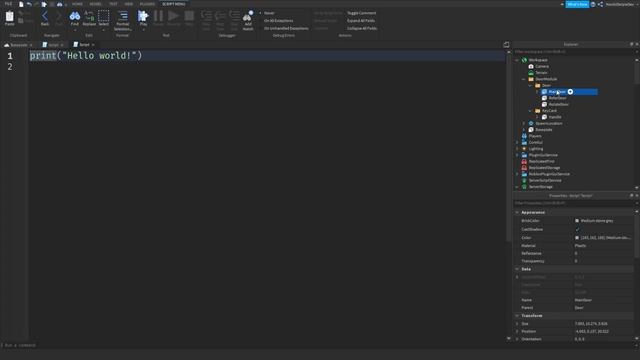Screen dimensions: 640x360
Task: Expand the Position property row
Action: [x=517, y=331]
